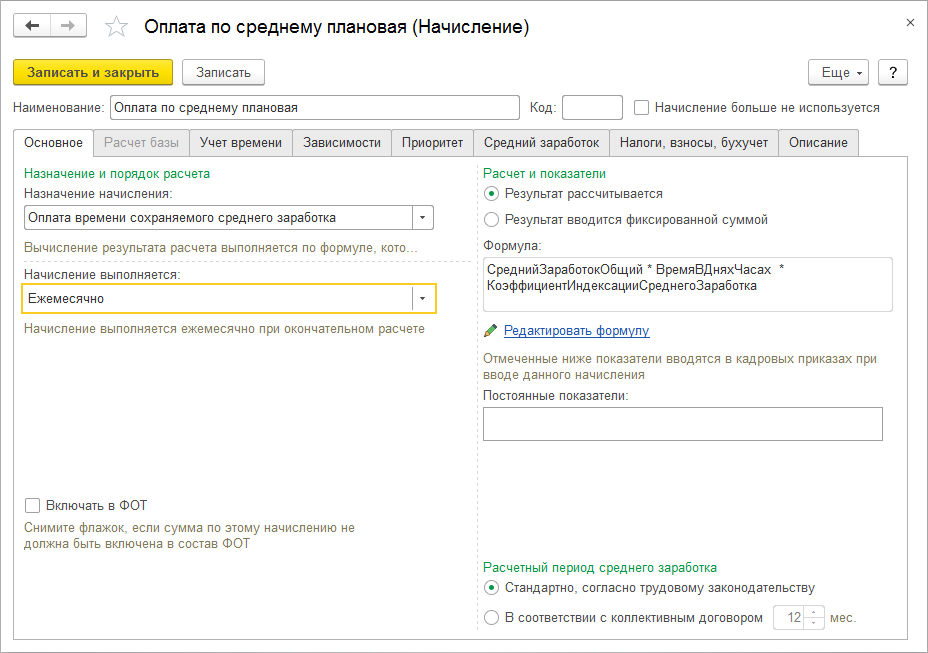The width and height of the screenshot is (928, 653).
Task: Open the "Начисление выполняется" dropdown arrow
Action: tap(424, 298)
